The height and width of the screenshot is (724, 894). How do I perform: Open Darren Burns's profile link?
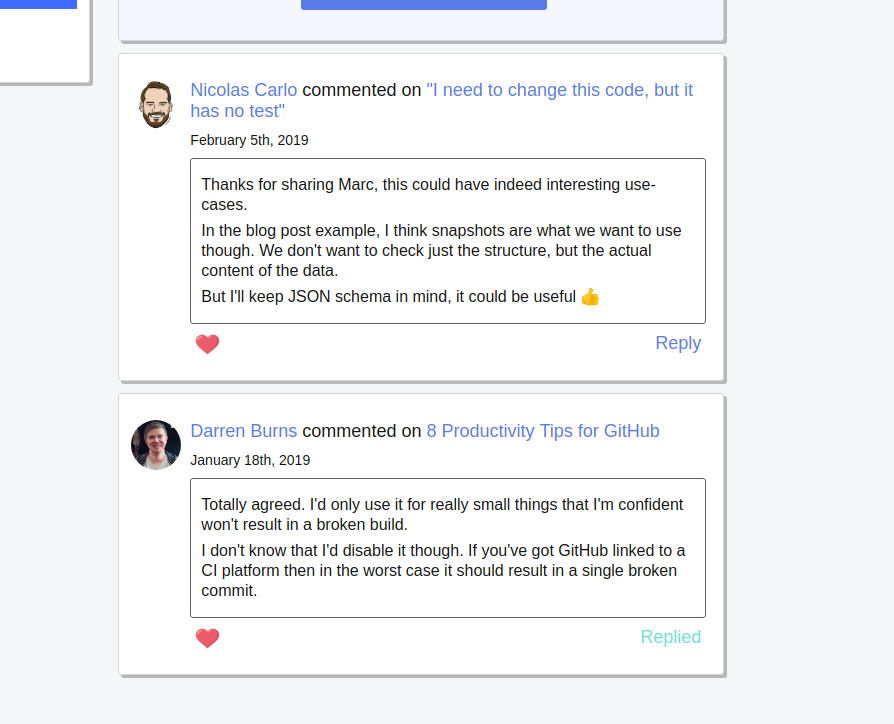coord(243,430)
